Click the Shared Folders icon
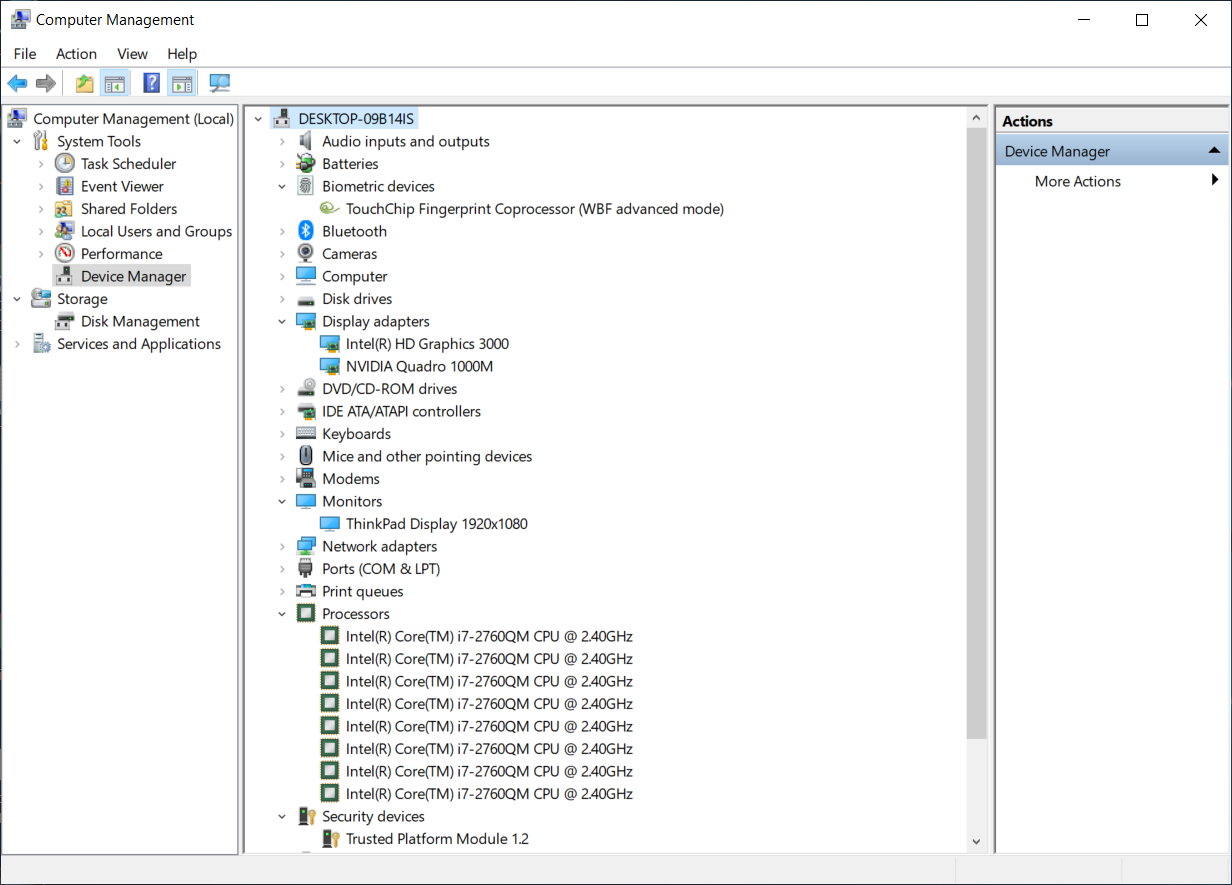The image size is (1232, 885). click(65, 208)
